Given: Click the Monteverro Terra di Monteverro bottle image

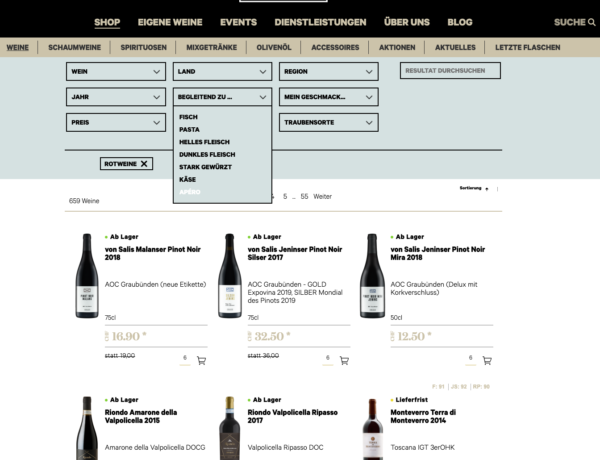Looking at the screenshot, I should pos(372,429).
